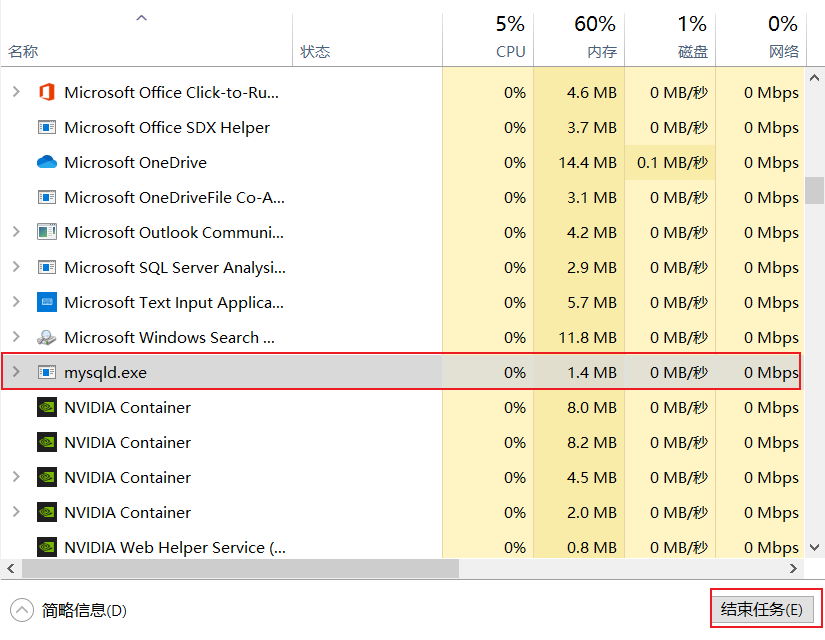Click the Microsoft Windows Search process icon
The width and height of the screenshot is (825, 640).
[x=46, y=338]
